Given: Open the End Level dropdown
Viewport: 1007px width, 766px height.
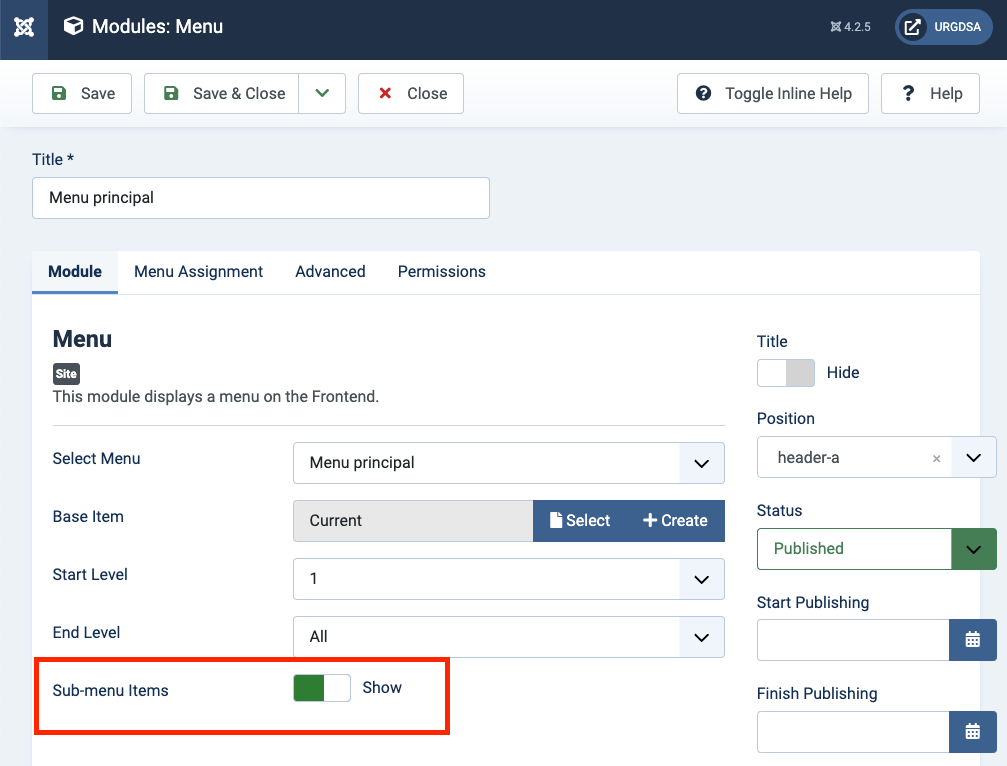Looking at the screenshot, I should click(508, 637).
